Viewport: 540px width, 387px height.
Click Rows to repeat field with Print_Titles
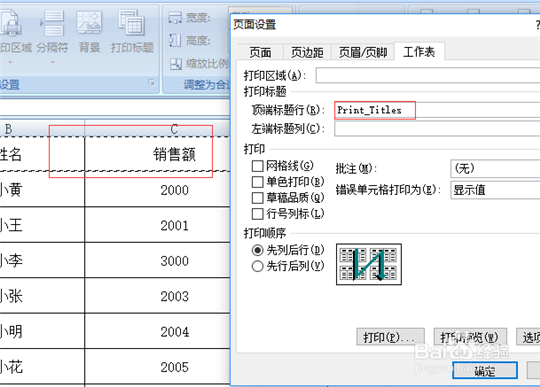coord(437,111)
